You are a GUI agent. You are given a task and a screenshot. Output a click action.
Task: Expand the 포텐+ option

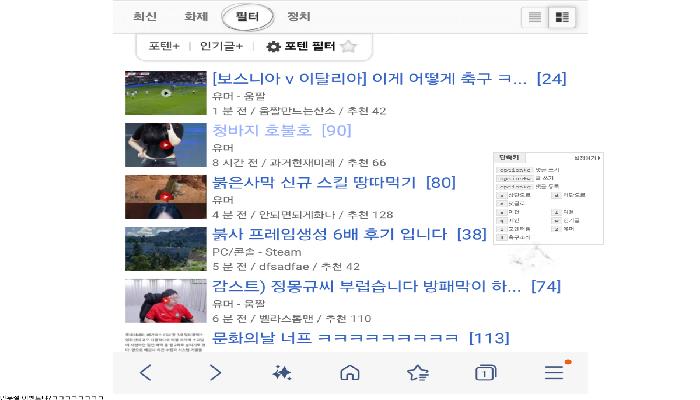[x=164, y=46]
